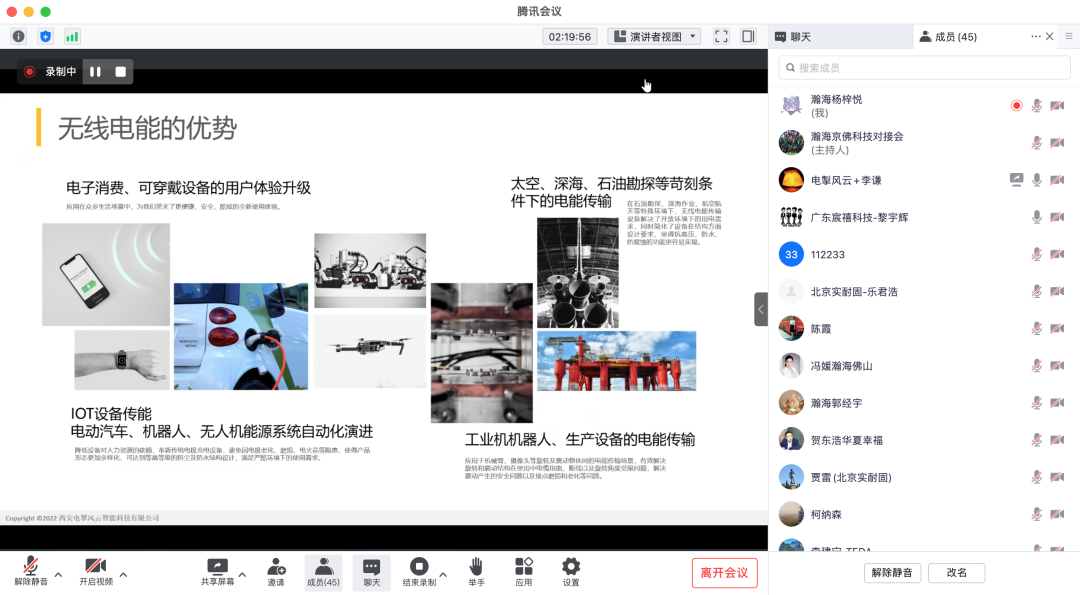Image resolution: width=1080 pixels, height=595 pixels.
Task: Enter fullscreen mode via the fullscreen icon
Action: pyautogui.click(x=721, y=36)
